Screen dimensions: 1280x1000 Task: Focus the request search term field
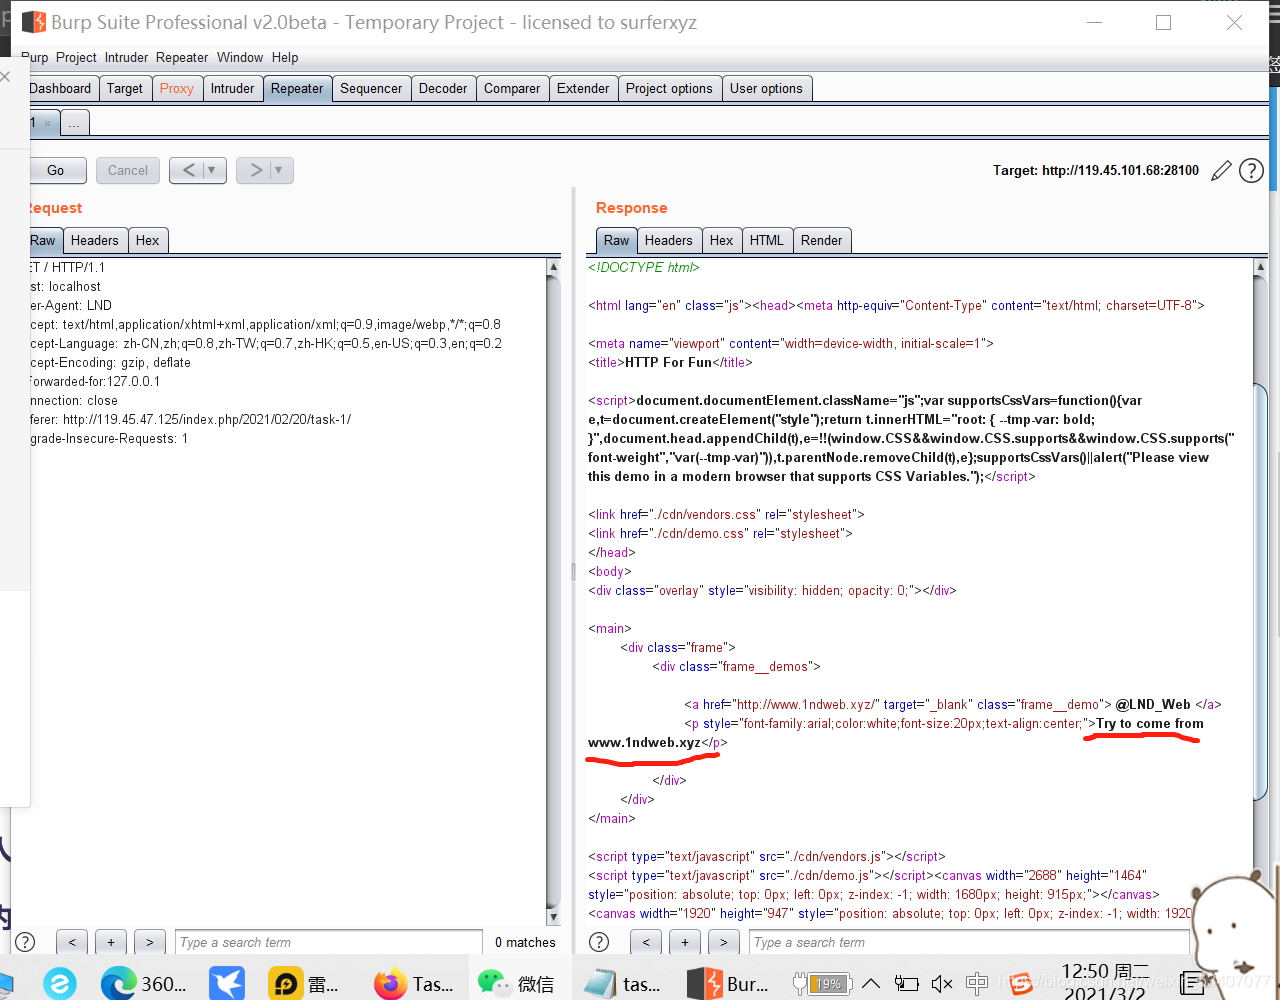click(x=329, y=942)
